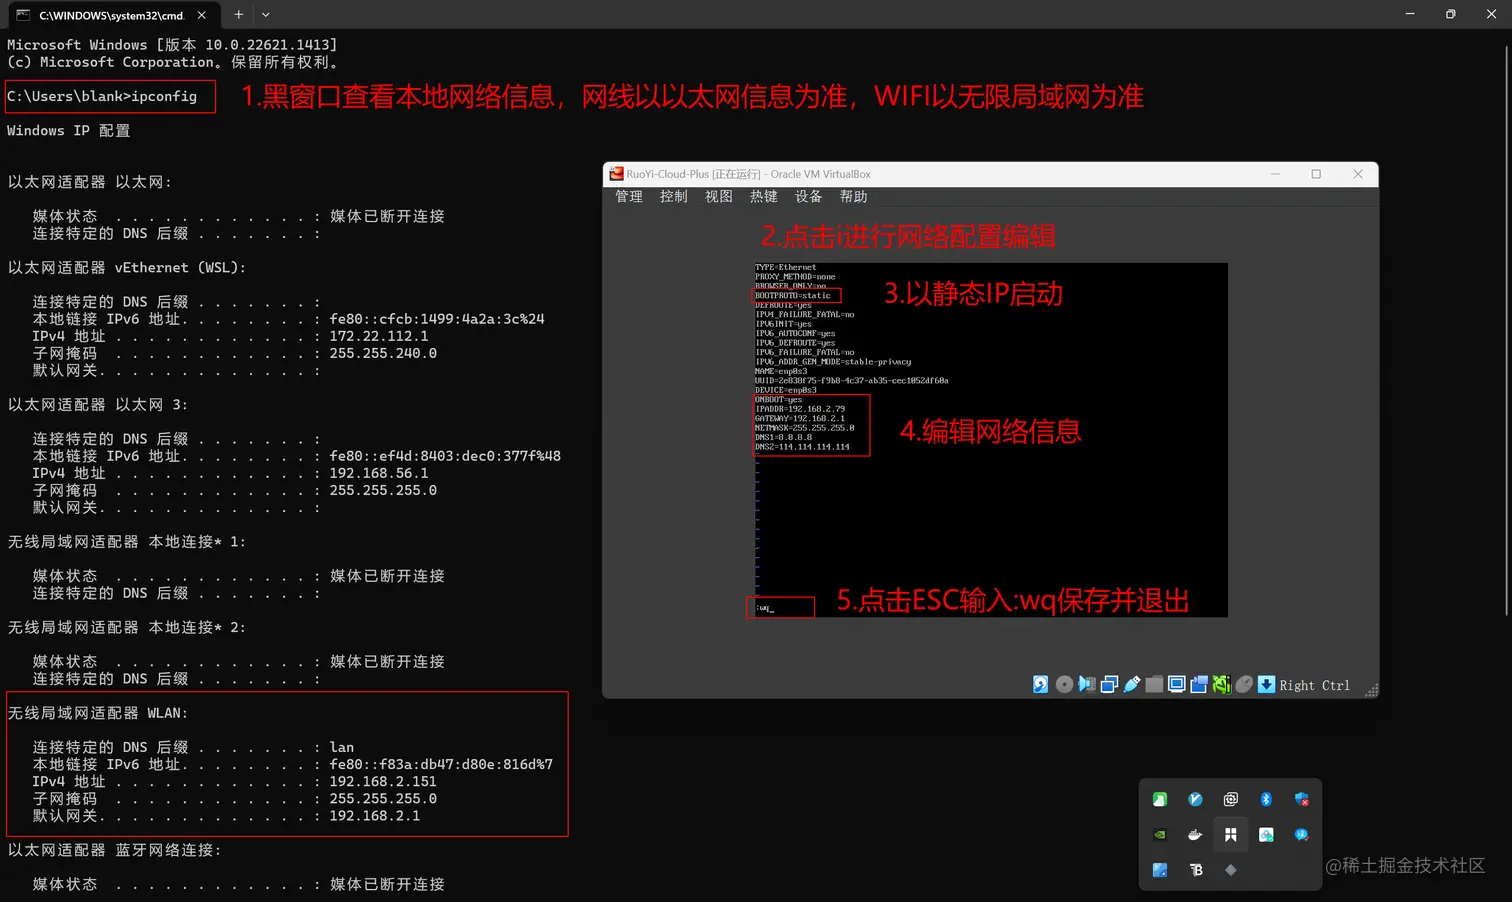1512x902 pixels.
Task: Click the :wq command line in VM
Action: click(x=765, y=608)
